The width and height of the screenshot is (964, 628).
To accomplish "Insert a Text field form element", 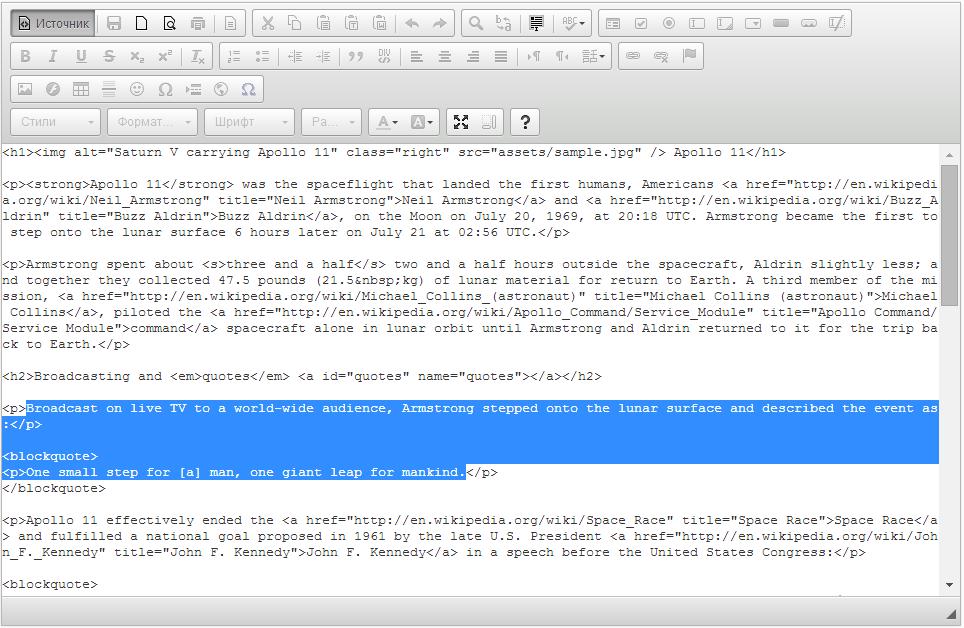I will [697, 23].
